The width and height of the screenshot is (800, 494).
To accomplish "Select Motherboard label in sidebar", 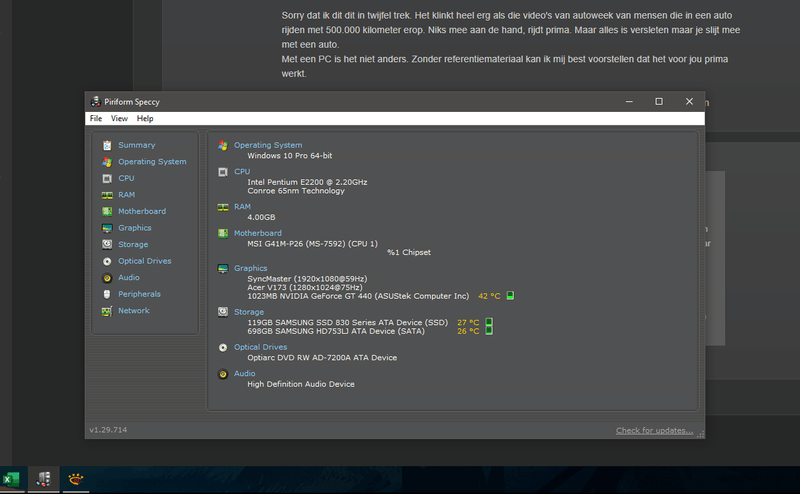I will click(142, 211).
